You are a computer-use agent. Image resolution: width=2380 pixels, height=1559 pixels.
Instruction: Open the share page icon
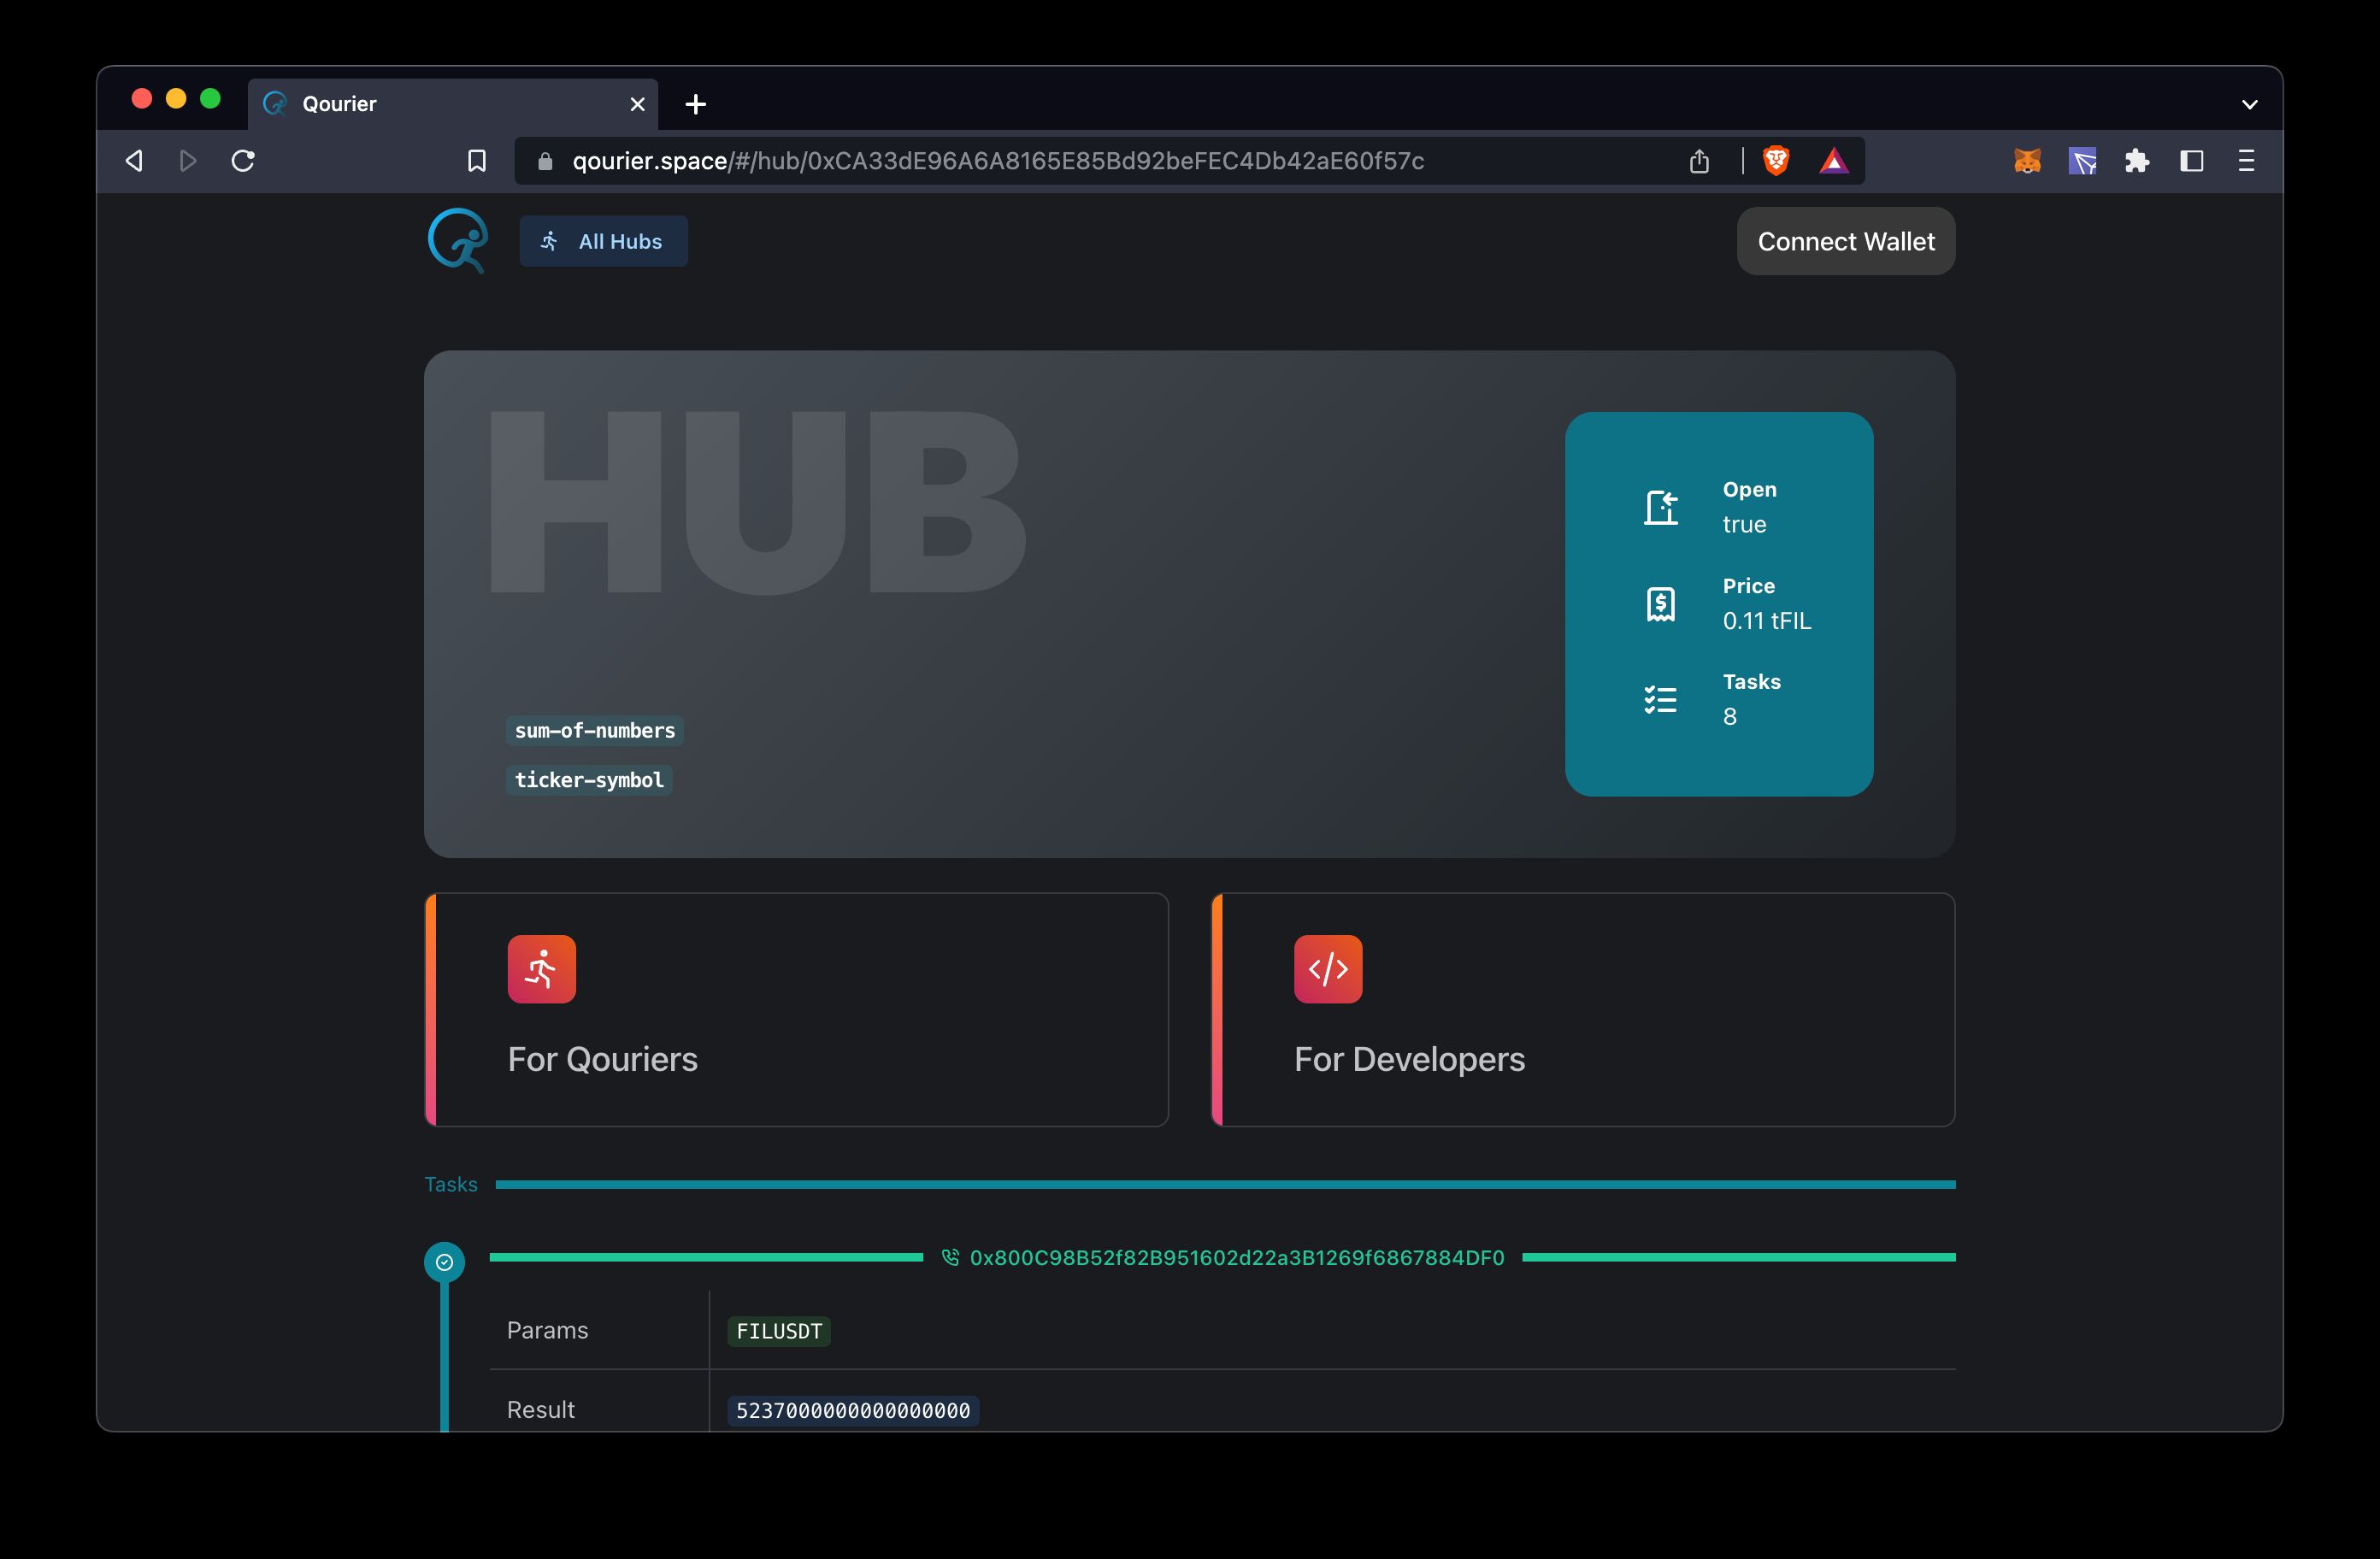click(1699, 161)
